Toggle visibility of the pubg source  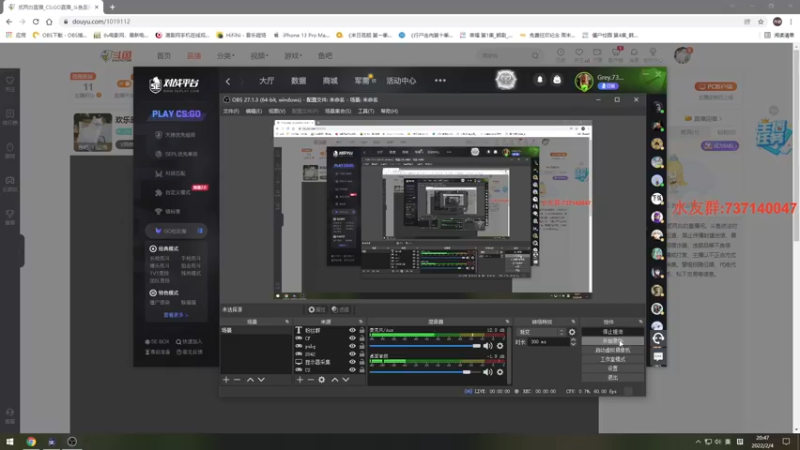click(x=352, y=346)
